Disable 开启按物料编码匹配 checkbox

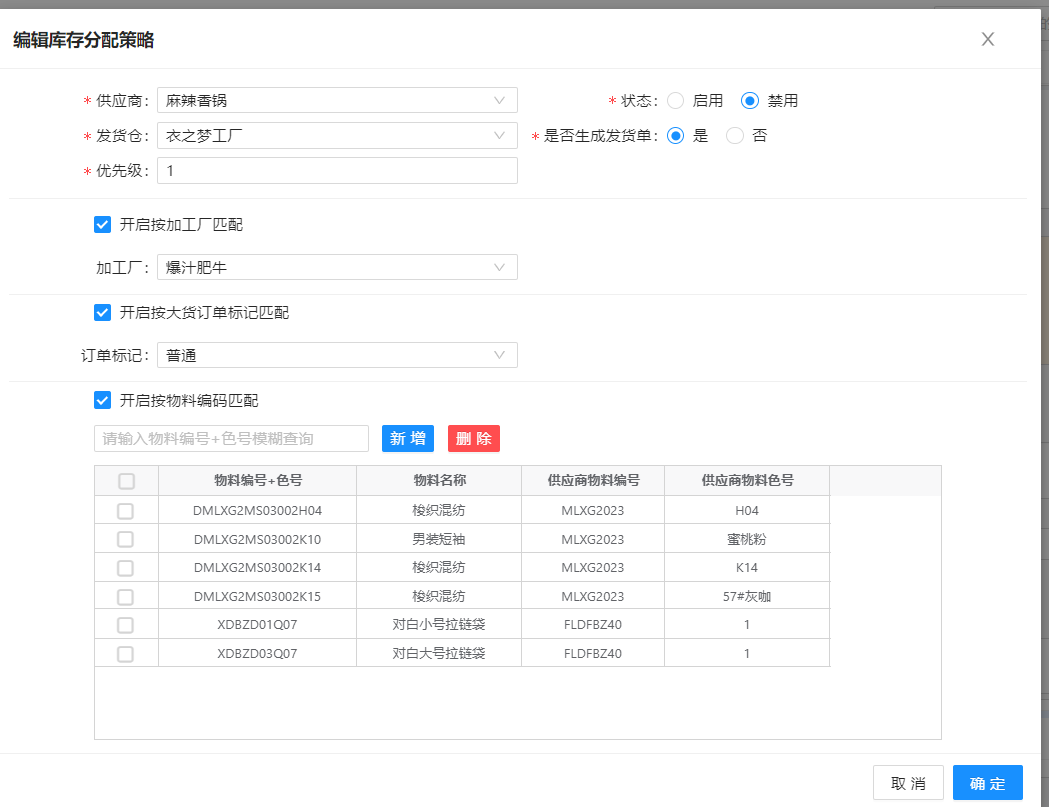[102, 400]
